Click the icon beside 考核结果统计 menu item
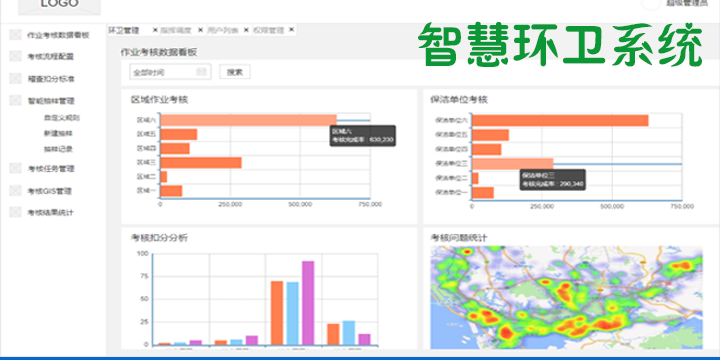This screenshot has height=360, width=720. point(15,212)
